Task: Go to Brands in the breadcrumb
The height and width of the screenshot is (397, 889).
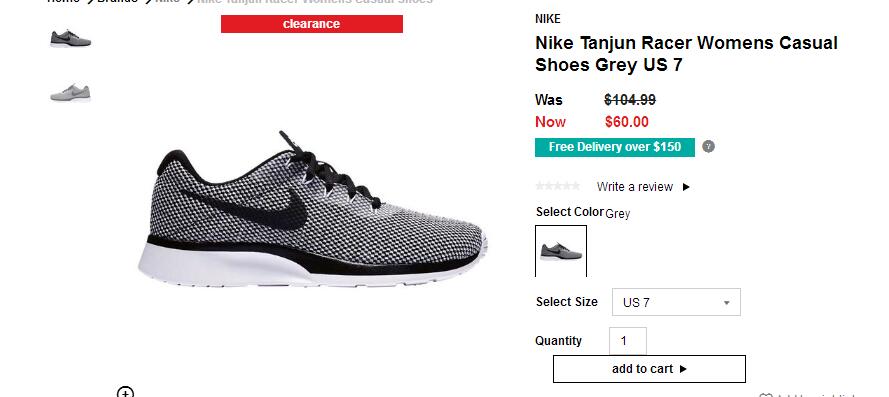Action: pyautogui.click(x=117, y=1)
